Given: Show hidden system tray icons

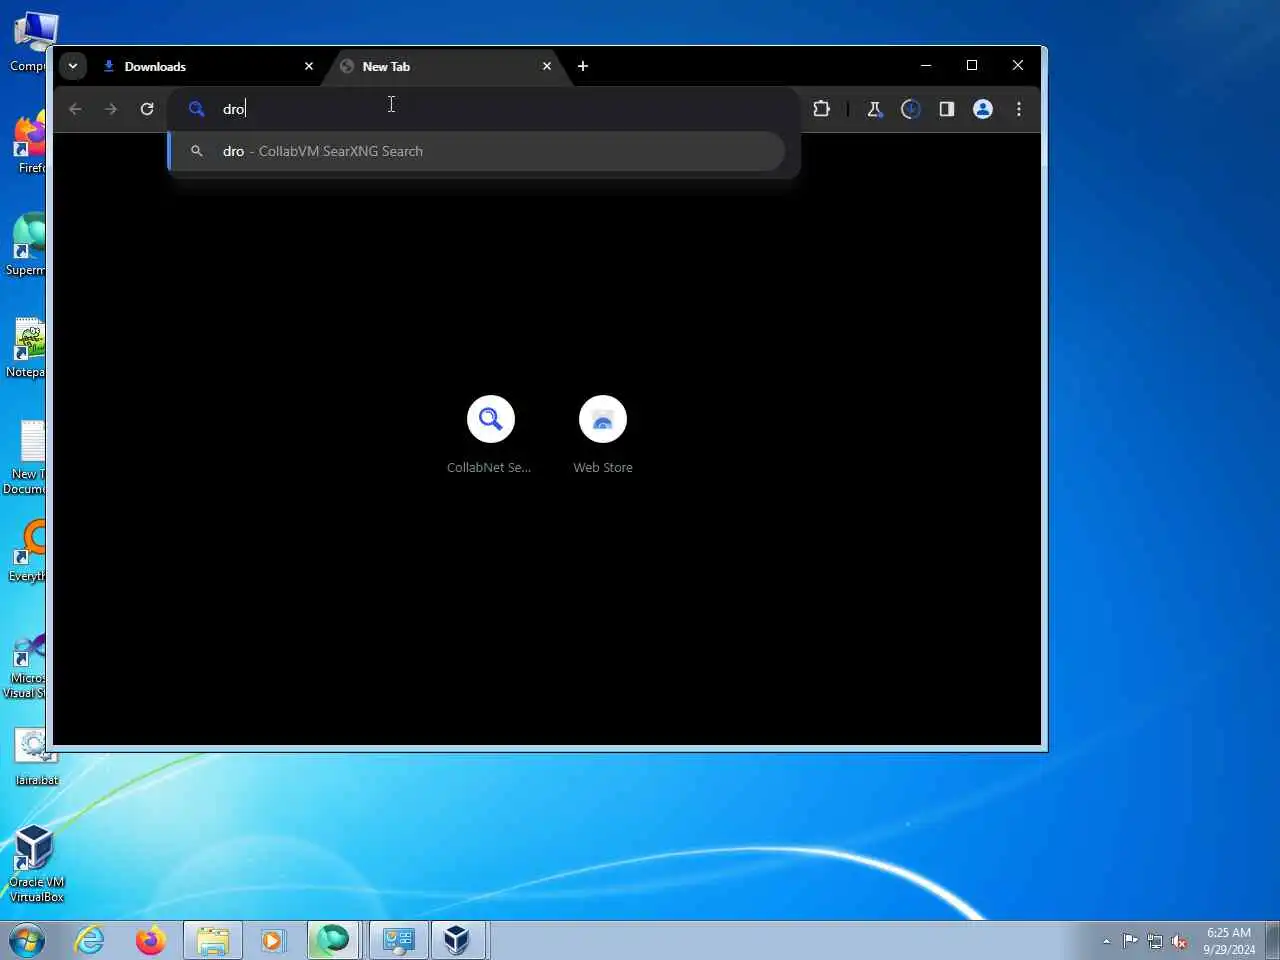Looking at the screenshot, I should click(x=1106, y=941).
